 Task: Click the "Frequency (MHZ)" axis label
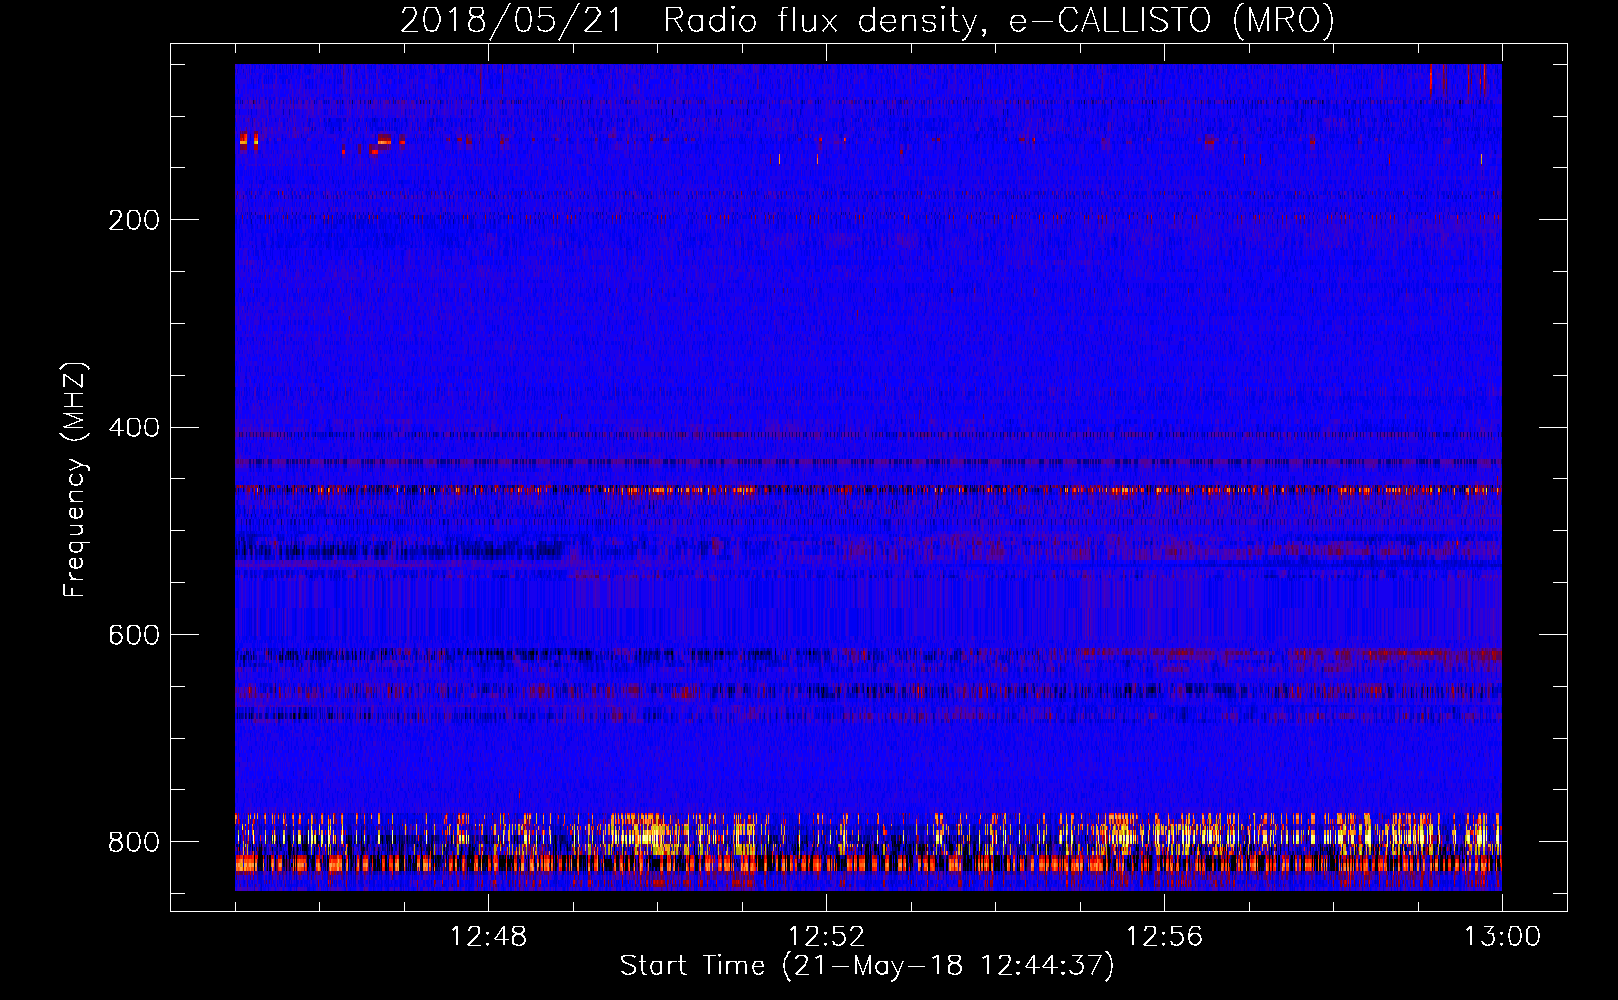[x=75, y=479]
